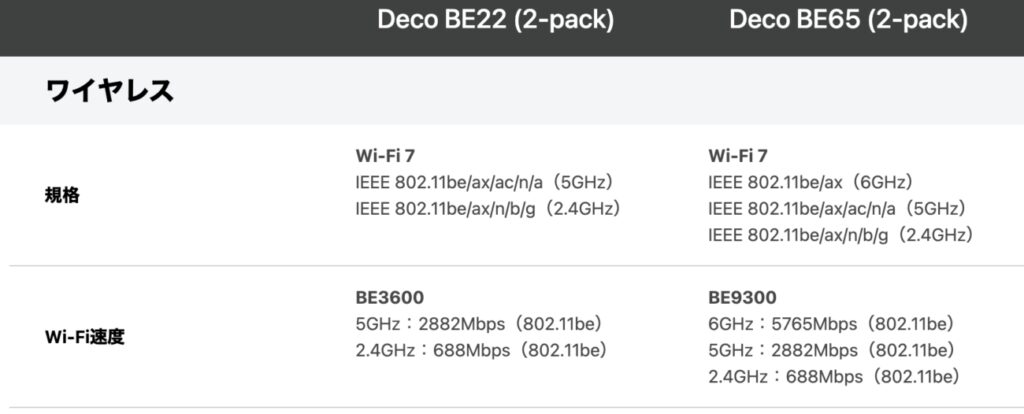Click Wi-Fi 7 text under Deco BE22
Screen dimensions: 1024x414
click(x=387, y=156)
